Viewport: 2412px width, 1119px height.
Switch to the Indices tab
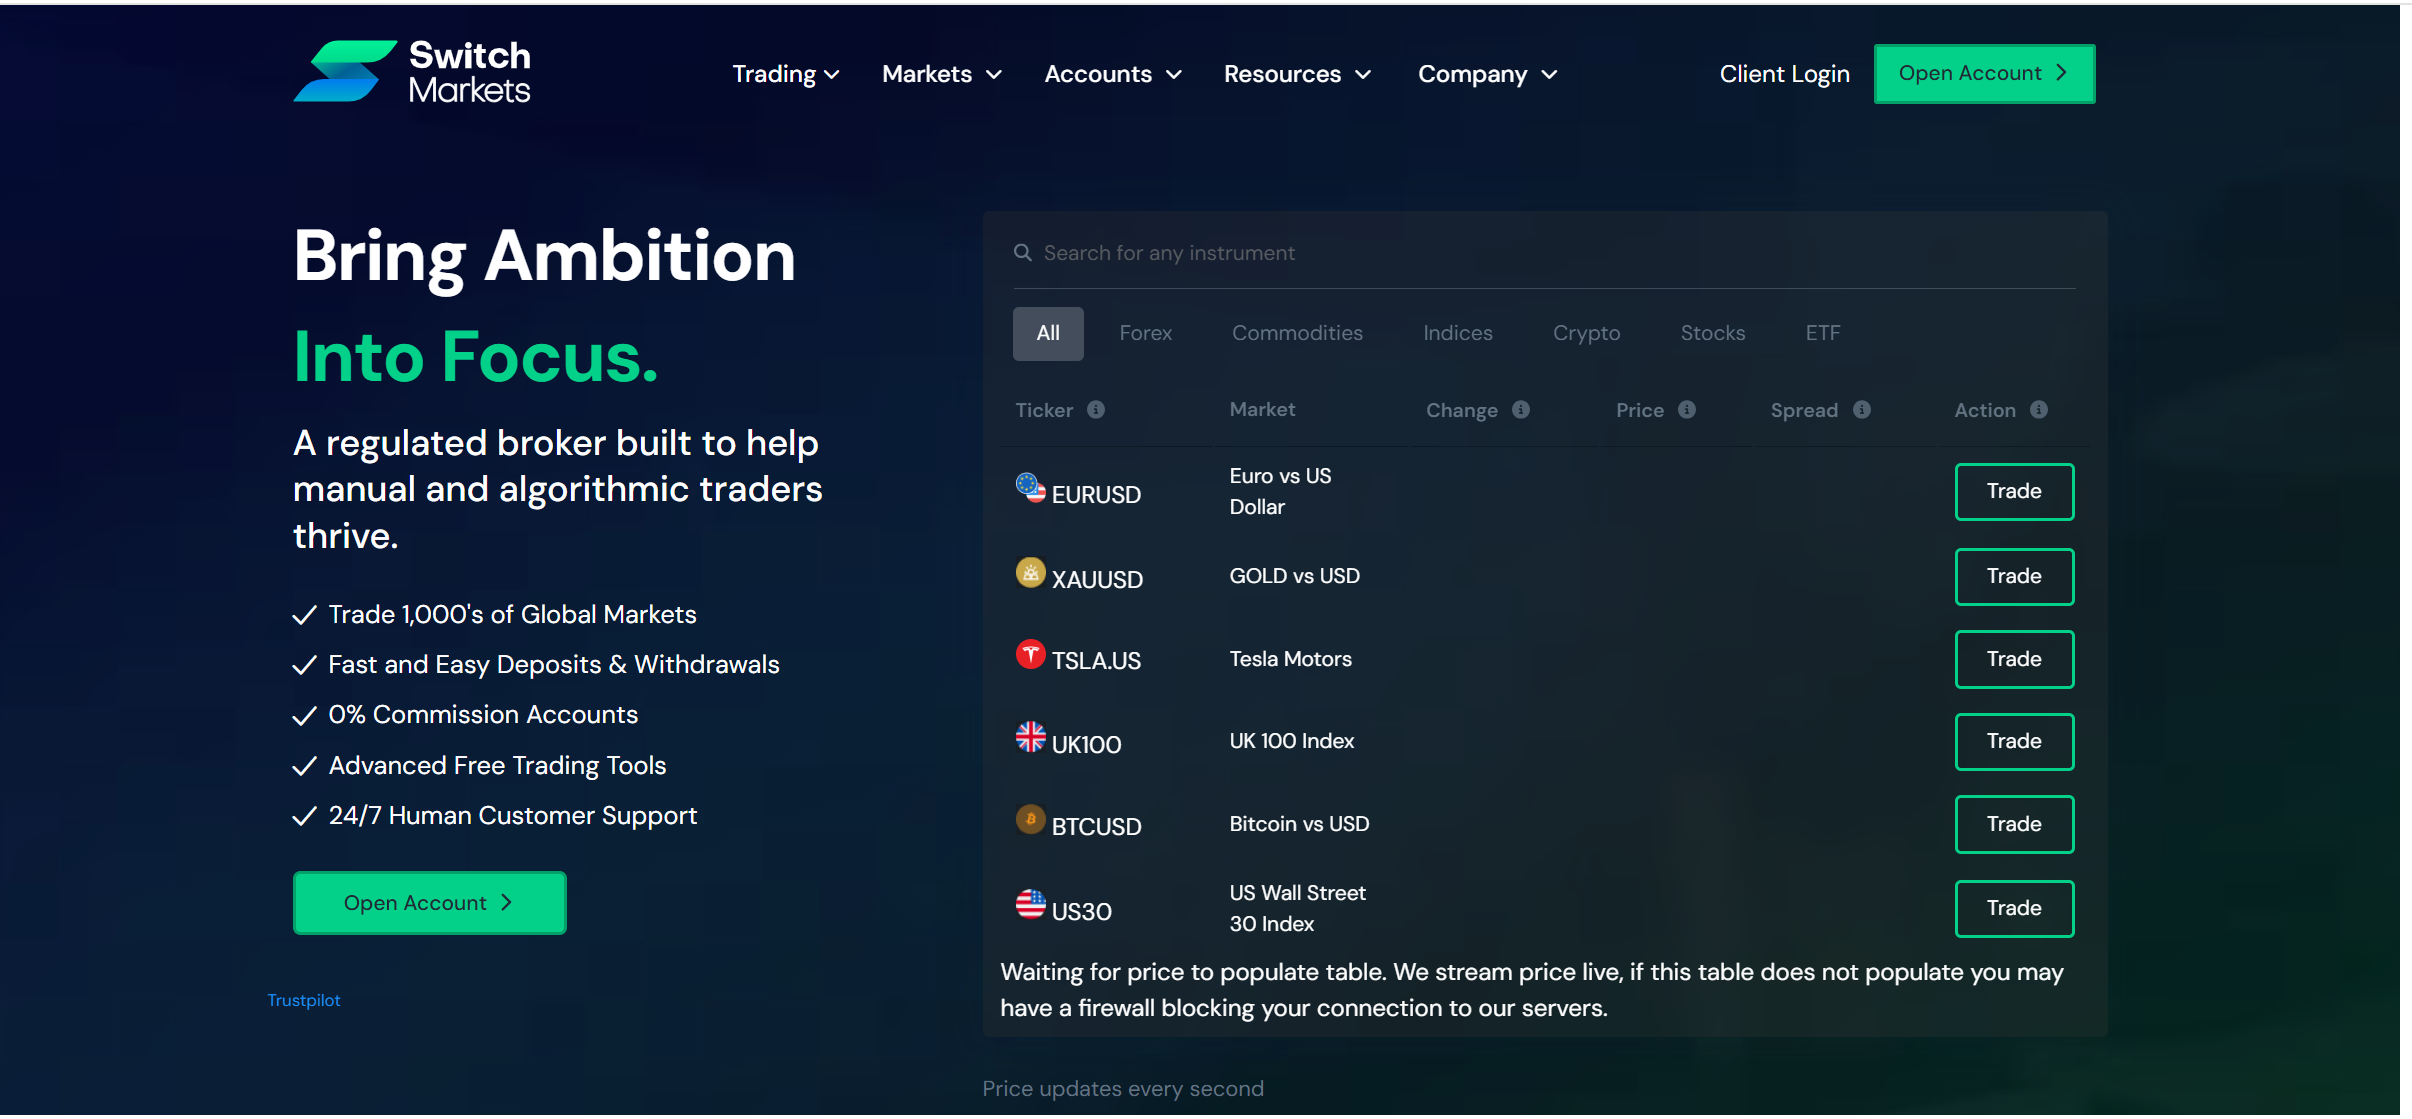click(x=1458, y=333)
